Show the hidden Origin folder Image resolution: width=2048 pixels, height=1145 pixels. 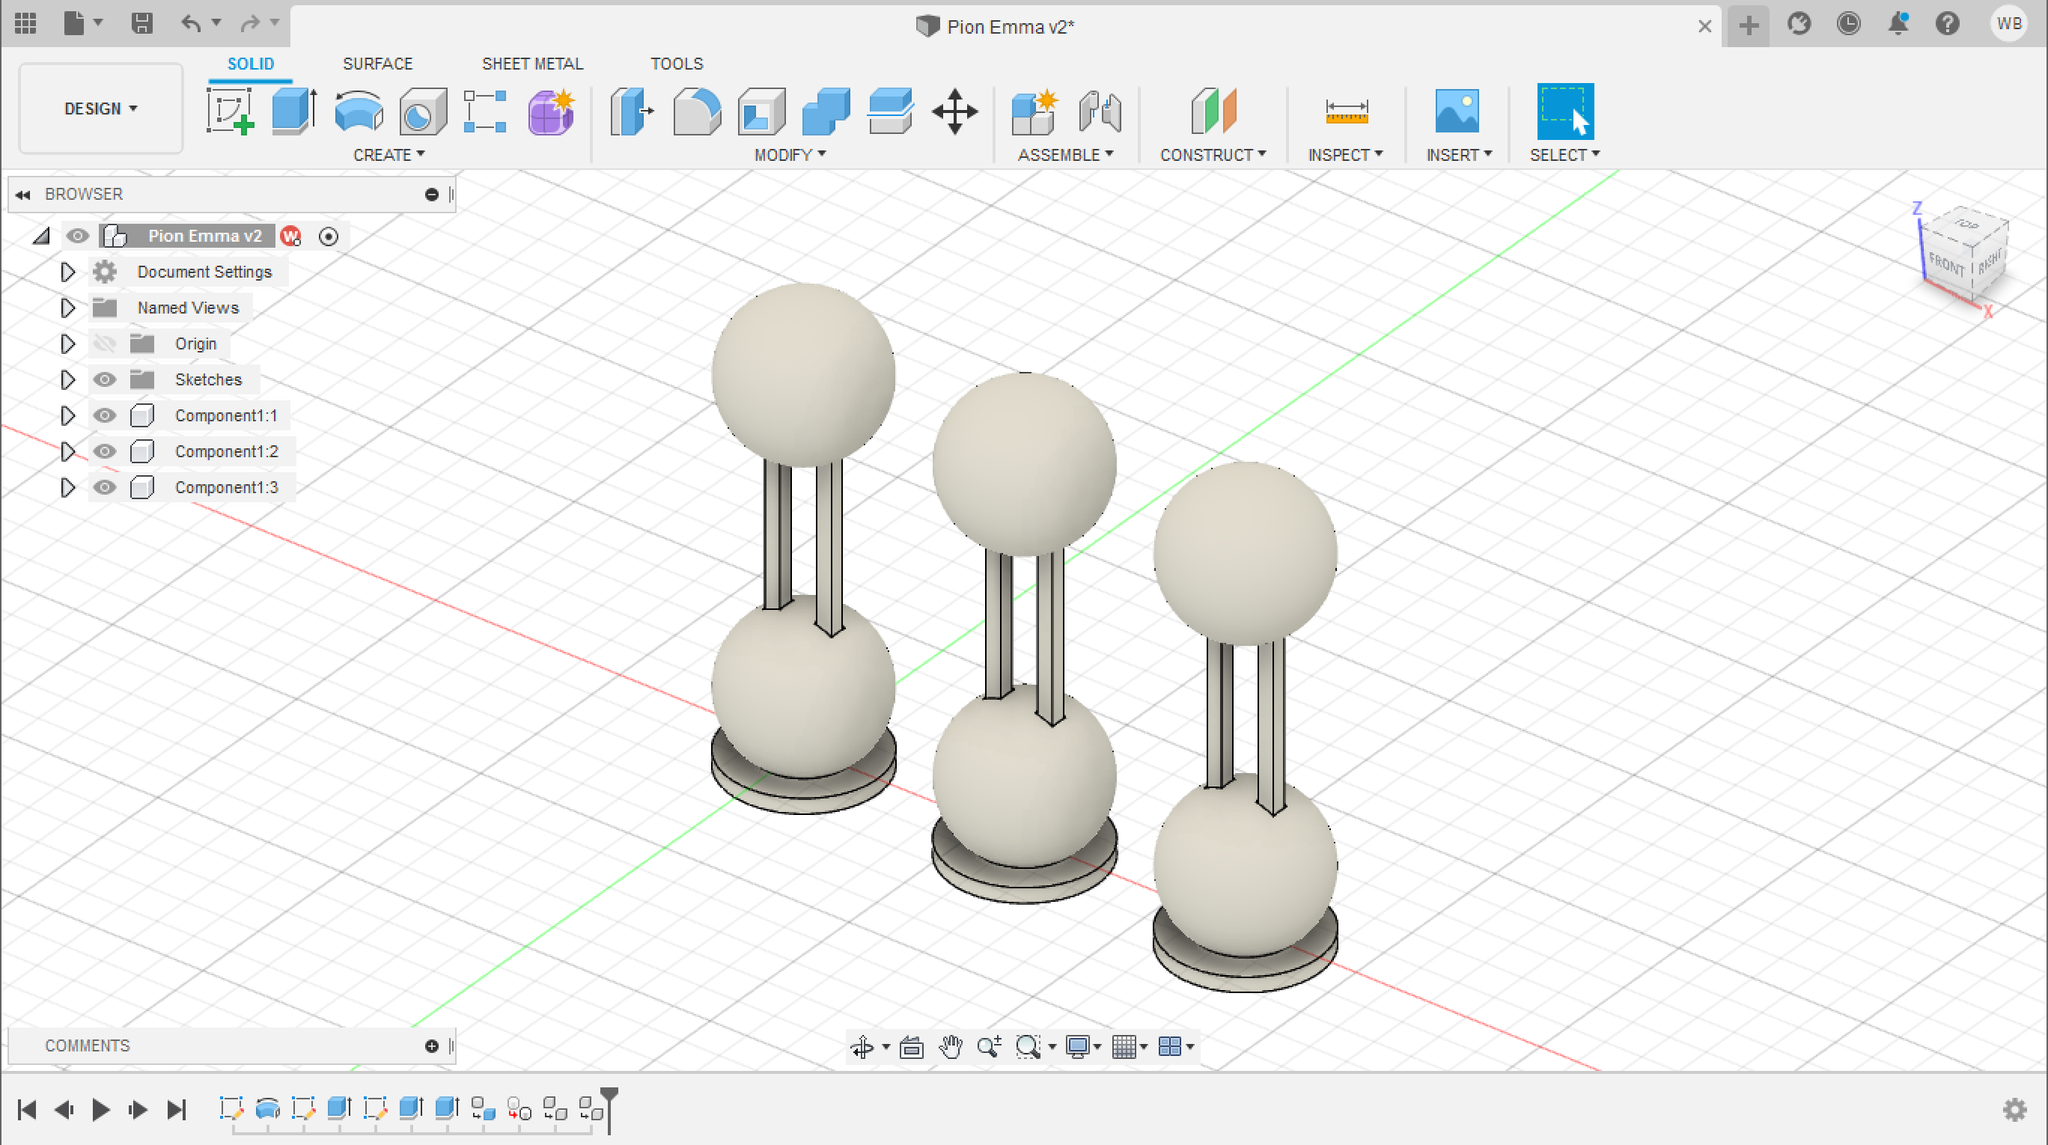click(x=104, y=343)
